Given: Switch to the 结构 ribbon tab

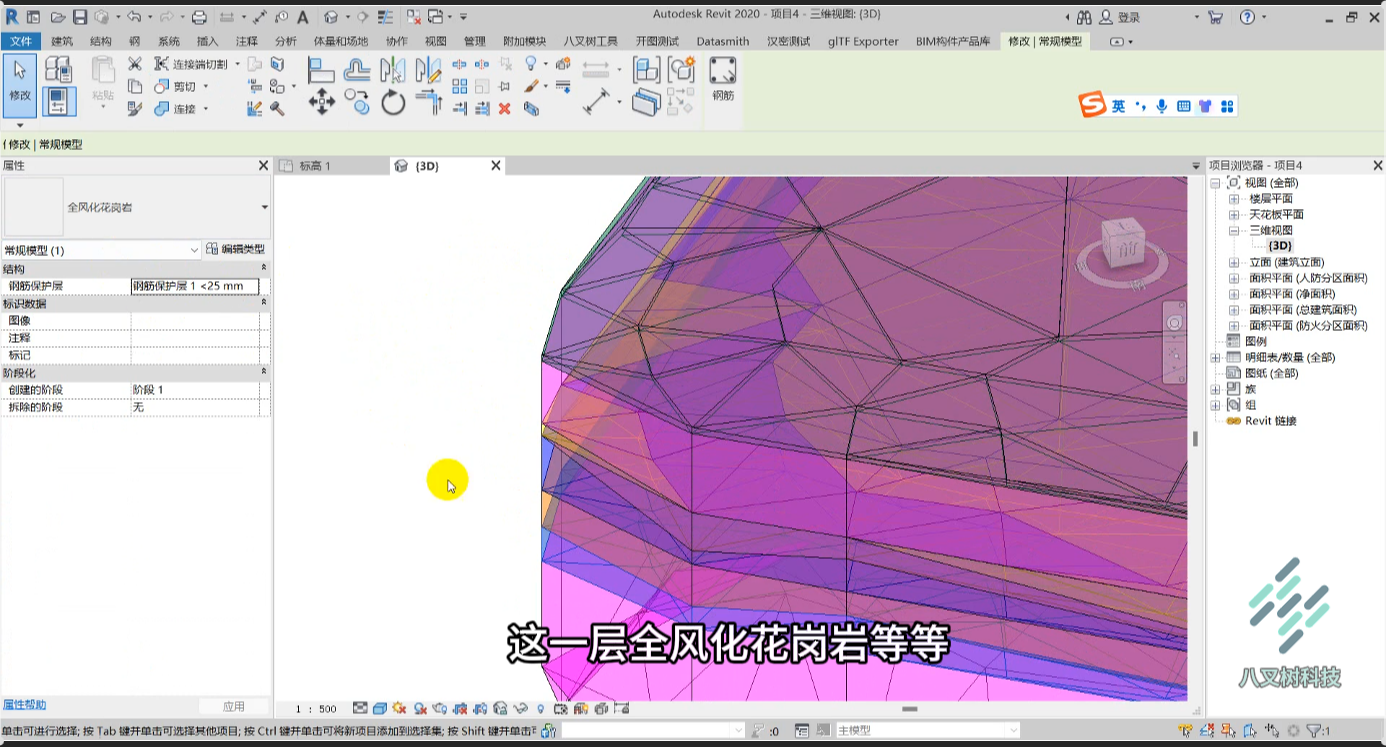Looking at the screenshot, I should pos(101,41).
